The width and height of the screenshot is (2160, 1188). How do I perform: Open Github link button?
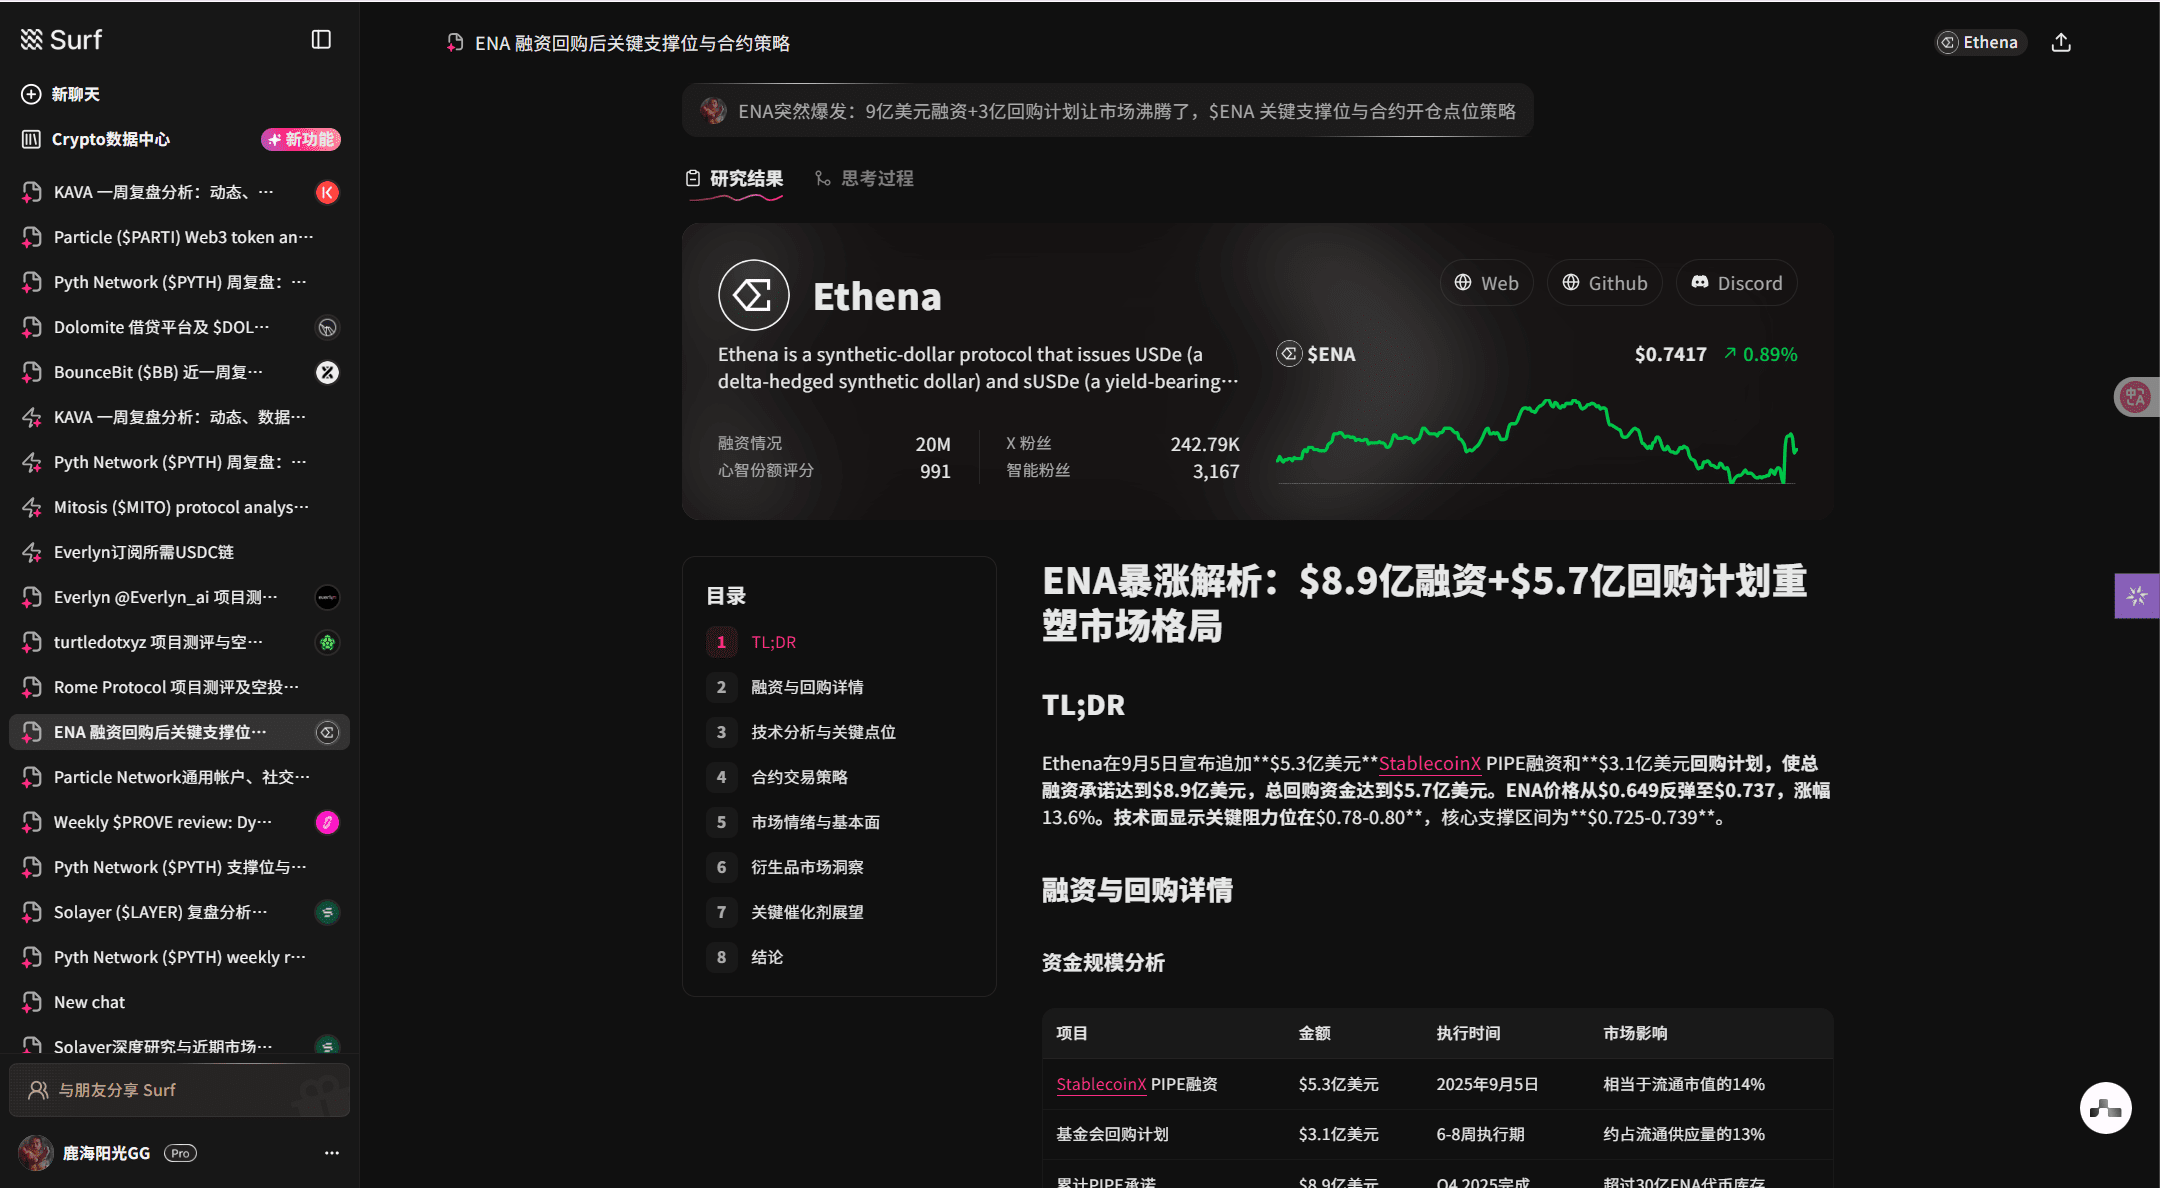coord(1604,283)
